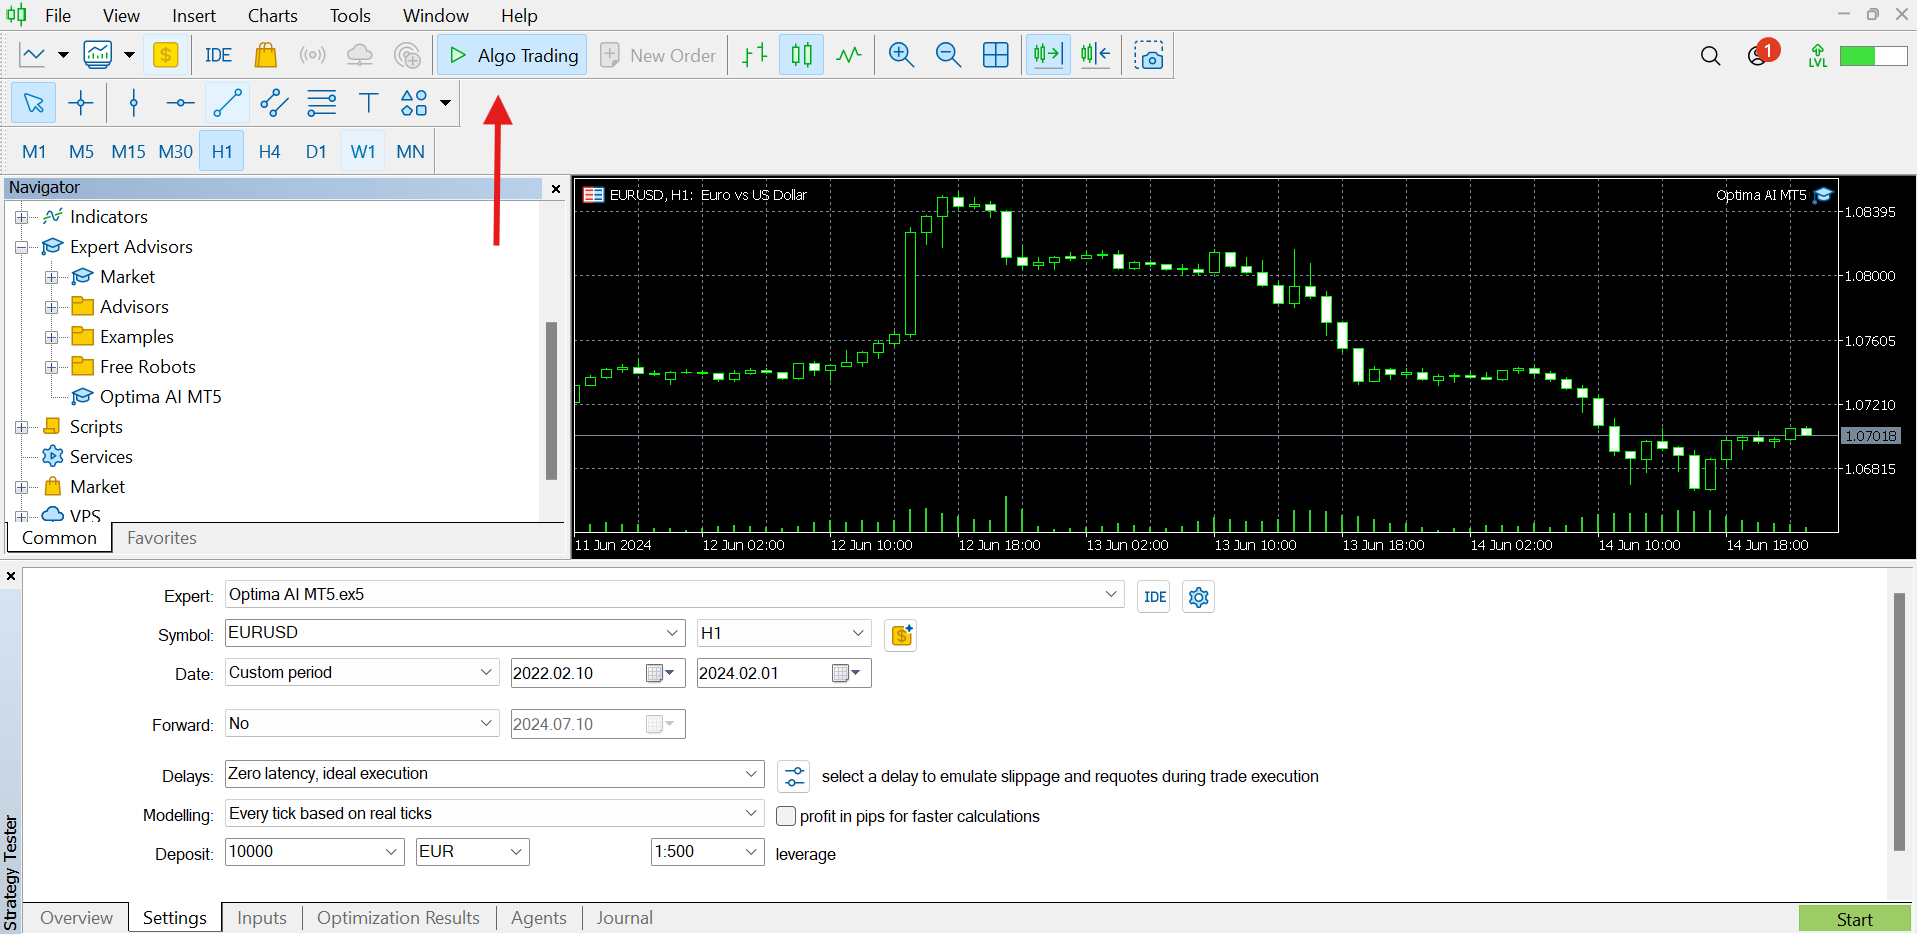Click the chart templates toolbar icon
This screenshot has width=1917, height=934.
pyautogui.click(x=98, y=55)
